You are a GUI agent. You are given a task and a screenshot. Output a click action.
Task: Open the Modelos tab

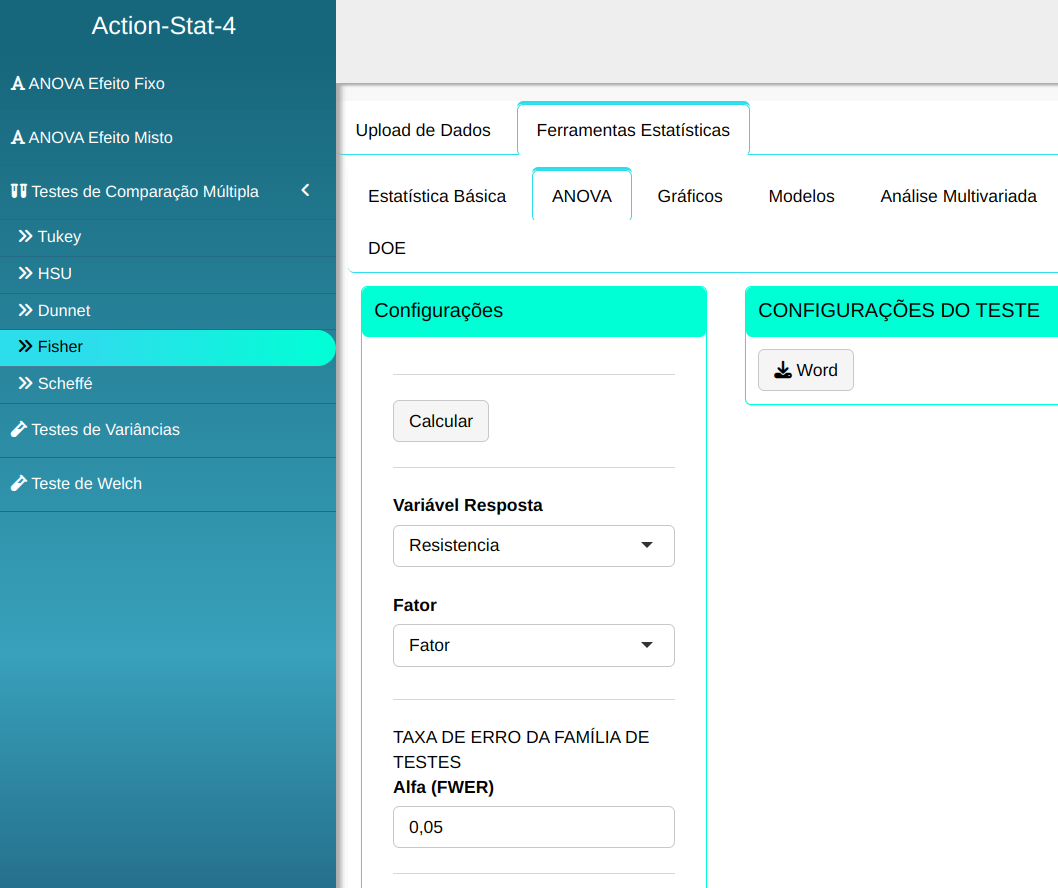[x=801, y=196]
